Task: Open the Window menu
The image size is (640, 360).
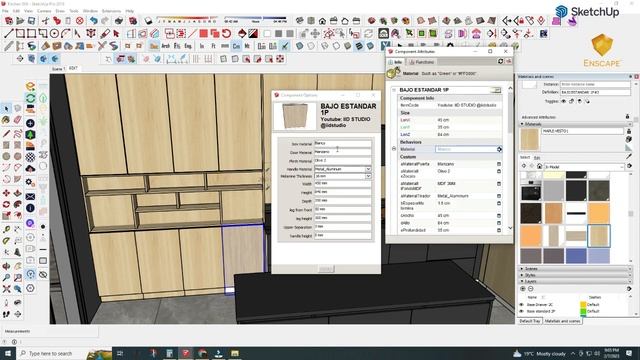Action: tap(90, 11)
